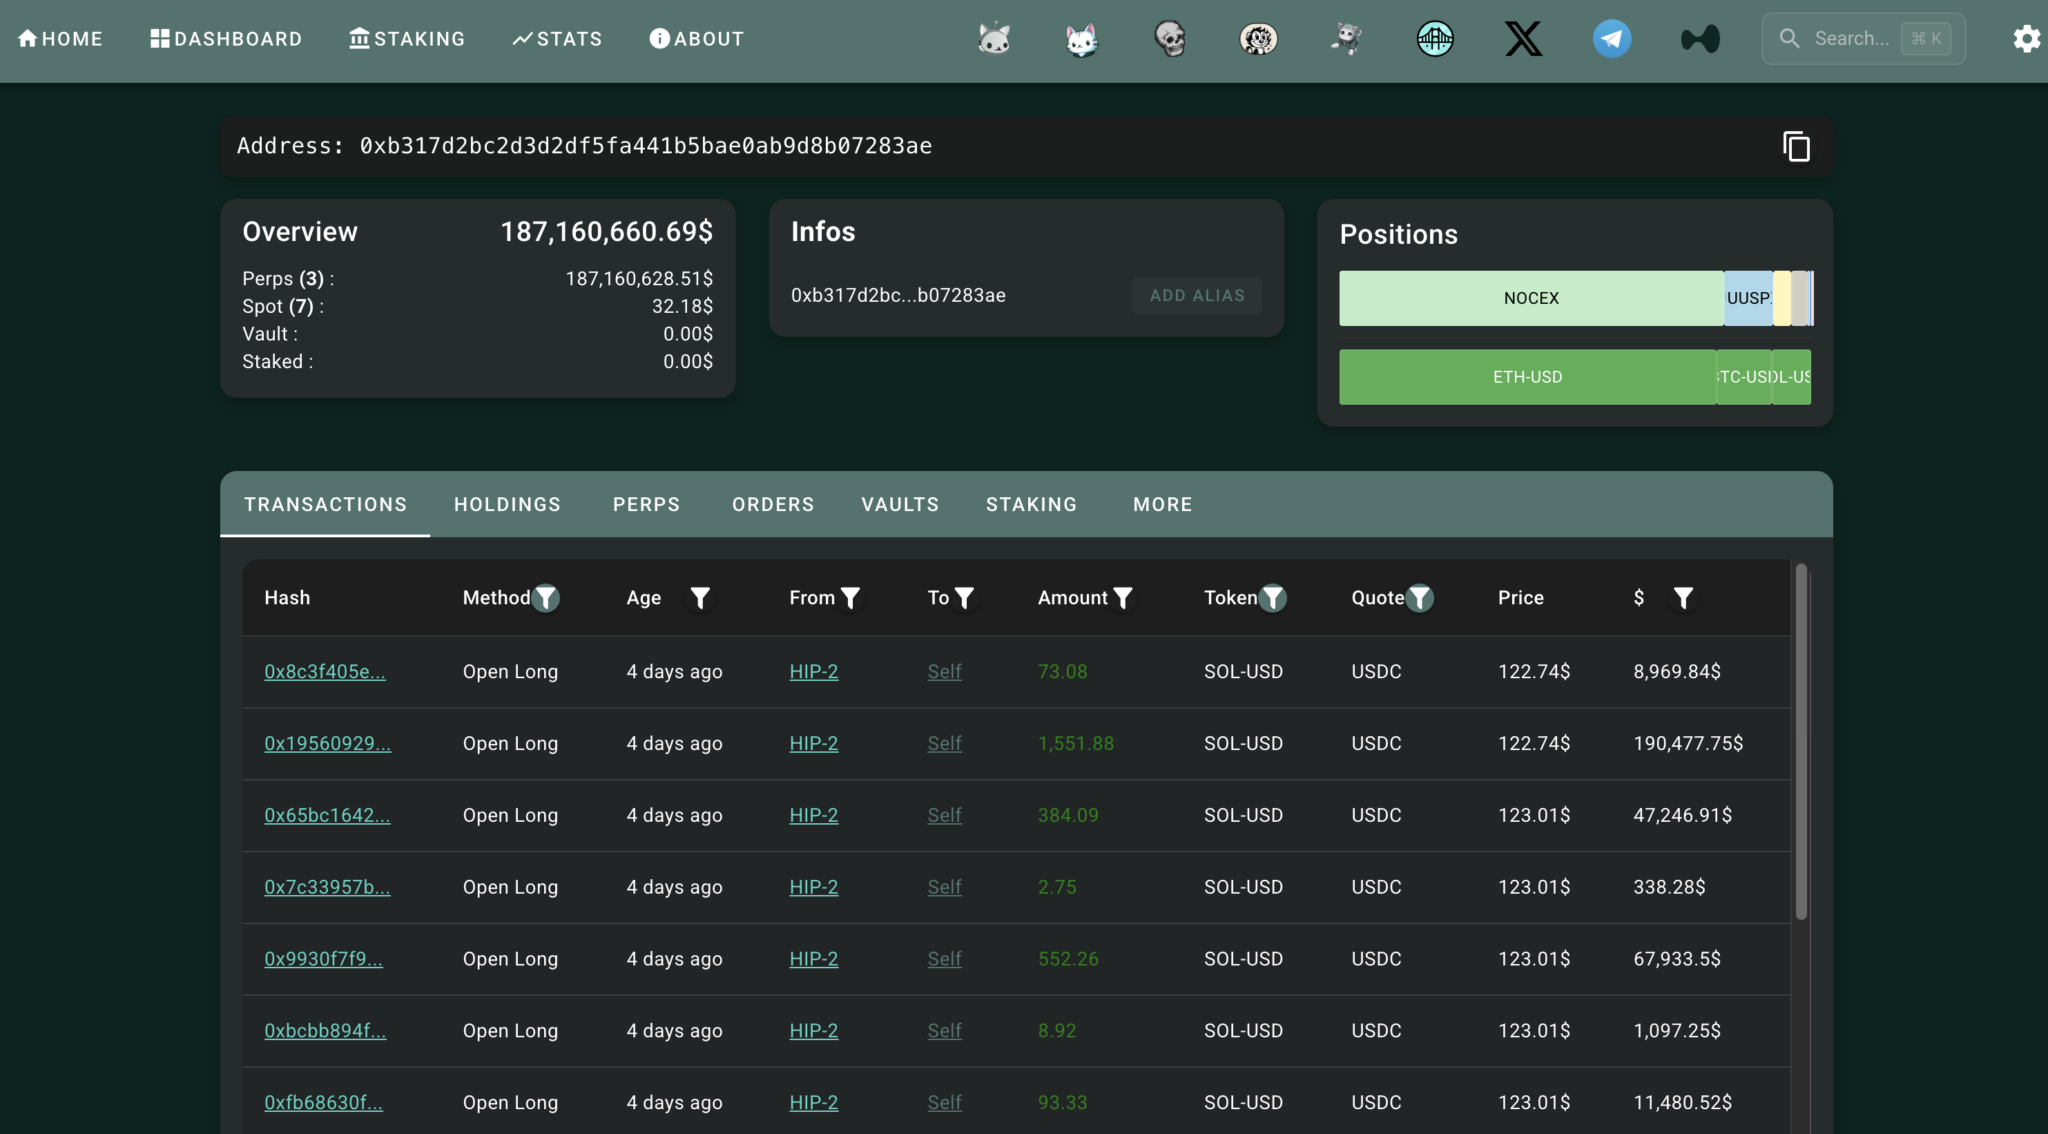Click the white cat mascot icon in navbar

tap(1081, 38)
